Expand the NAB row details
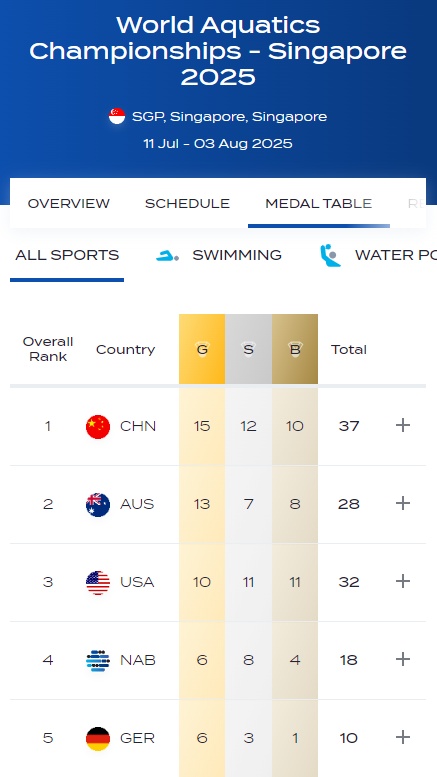 coord(403,659)
